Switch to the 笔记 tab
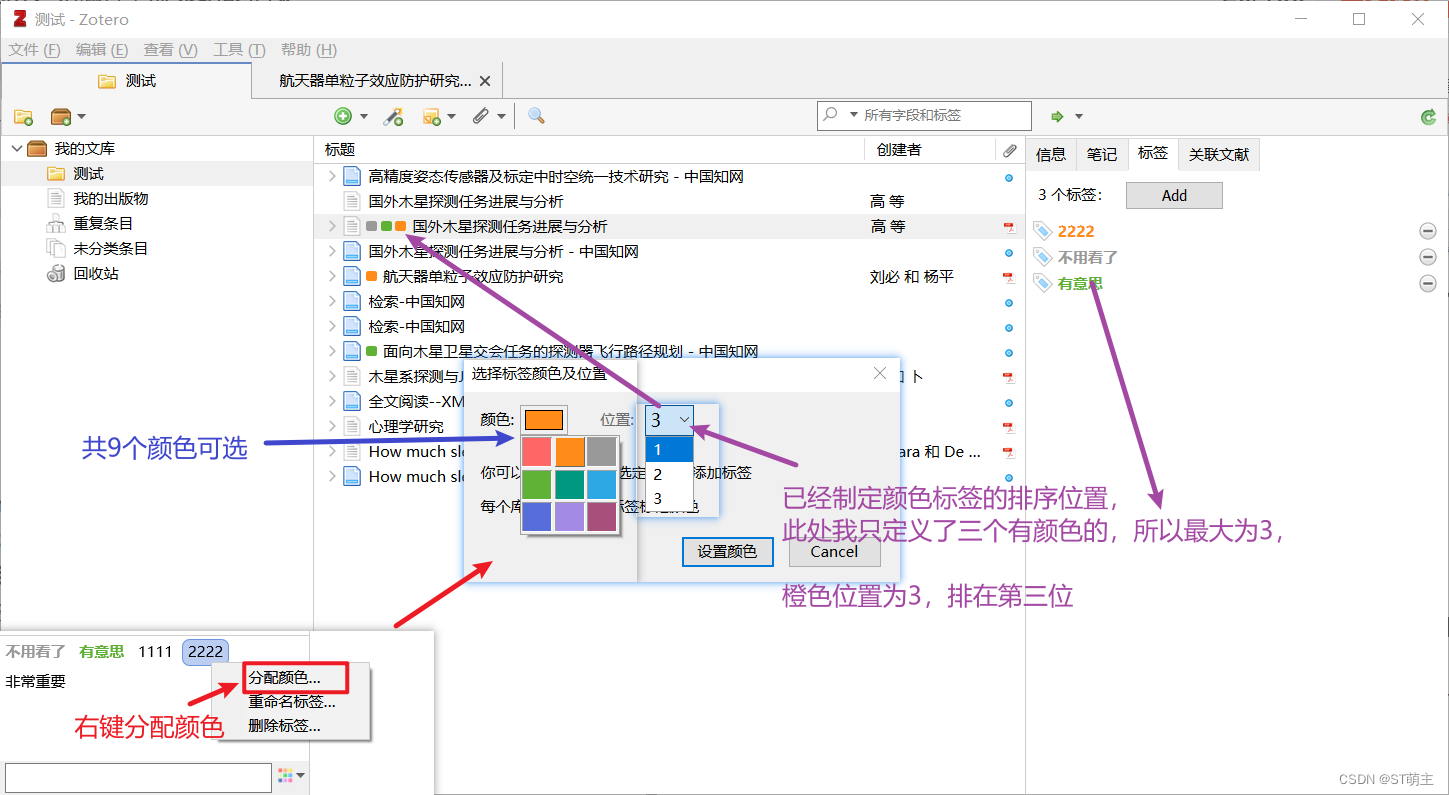Screen dimensions: 1449x795 pos(1102,154)
